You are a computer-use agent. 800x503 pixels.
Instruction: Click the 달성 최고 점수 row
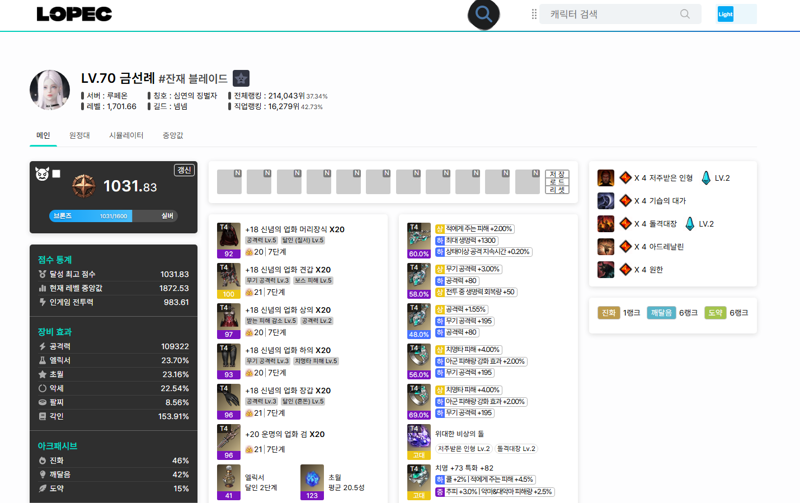(x=113, y=274)
